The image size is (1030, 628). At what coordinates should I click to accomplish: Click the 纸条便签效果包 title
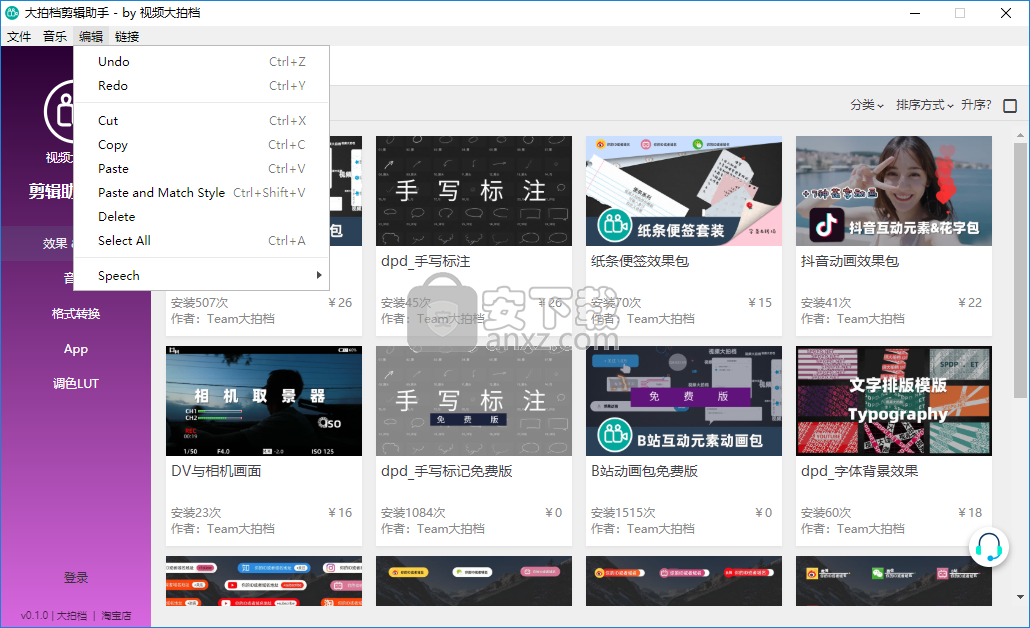point(640,261)
